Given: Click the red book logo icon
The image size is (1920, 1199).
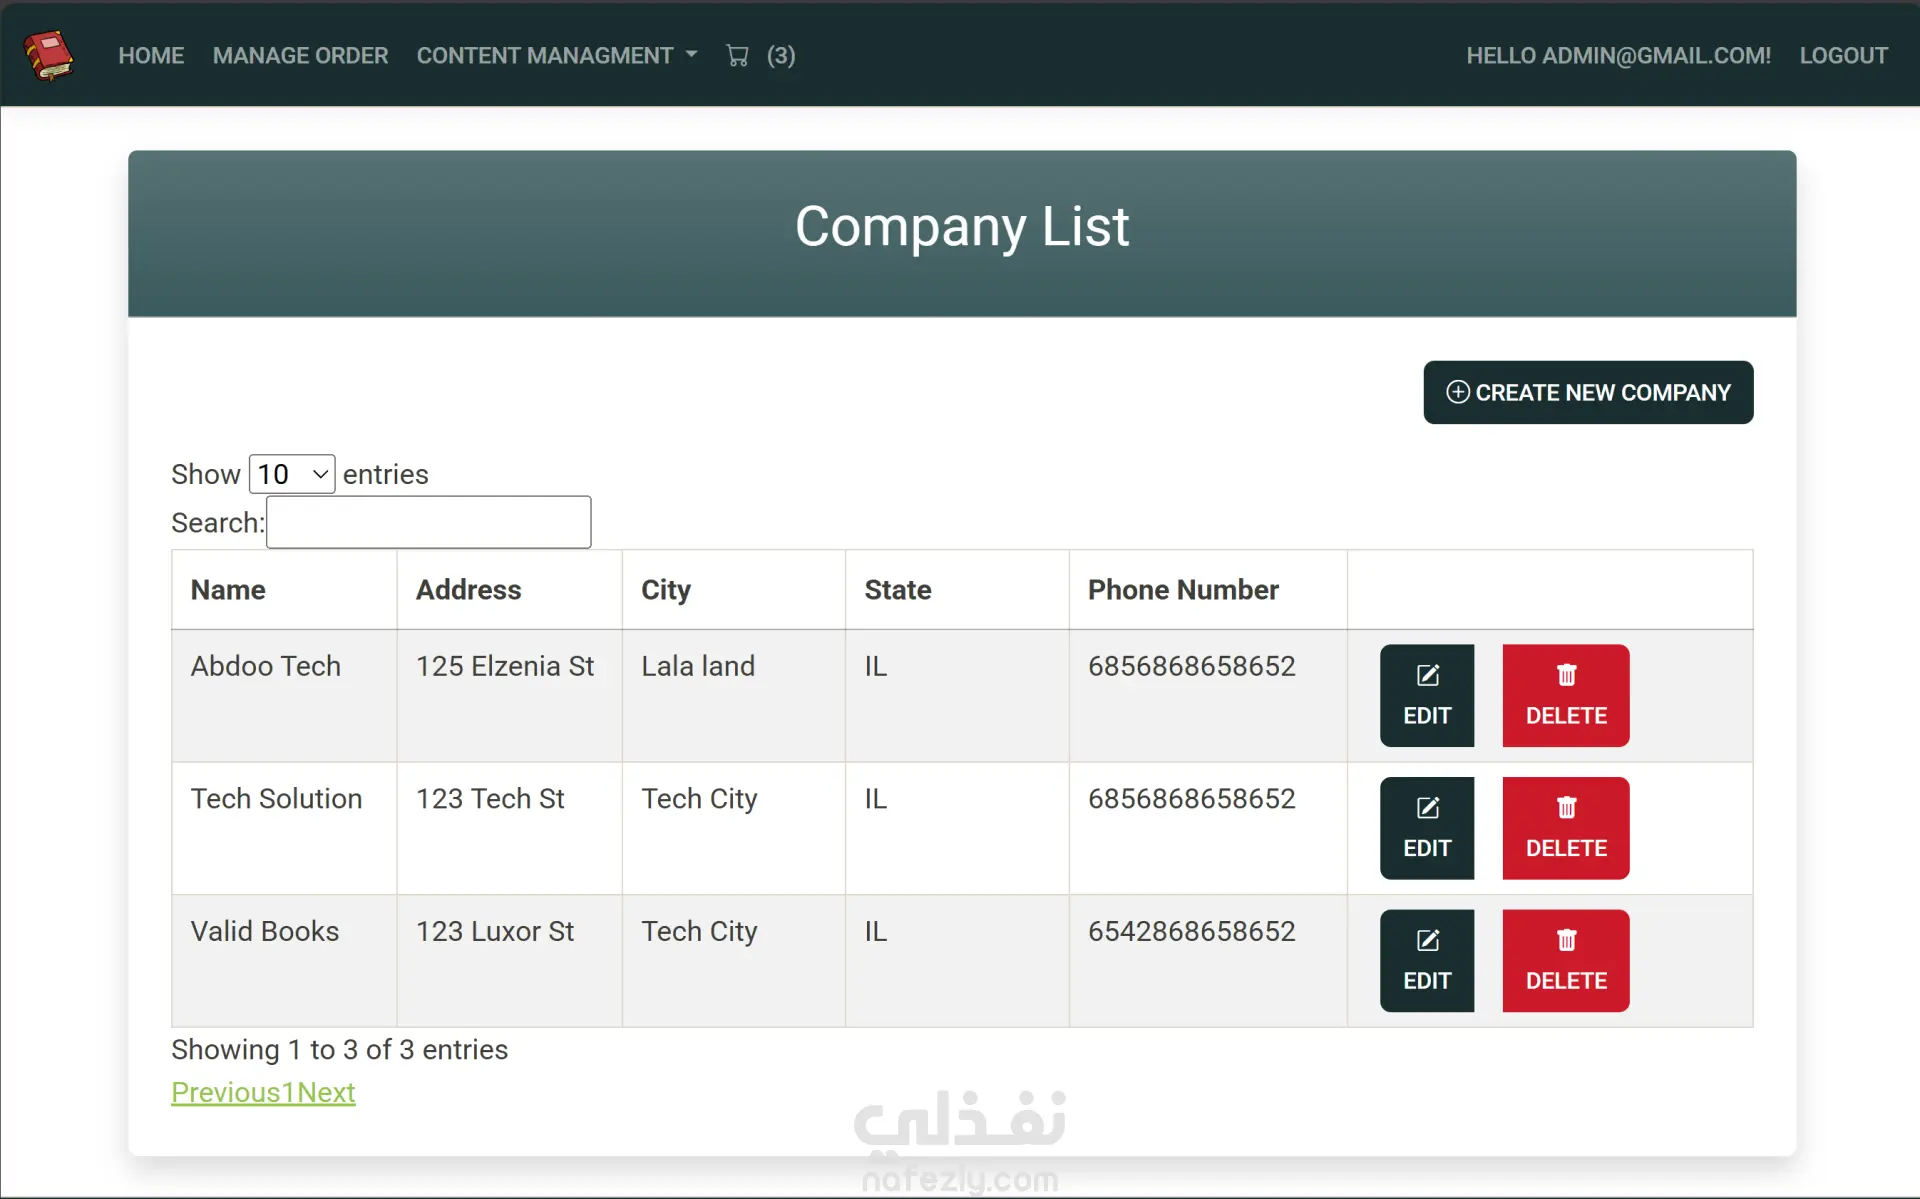Looking at the screenshot, I should tap(48, 55).
